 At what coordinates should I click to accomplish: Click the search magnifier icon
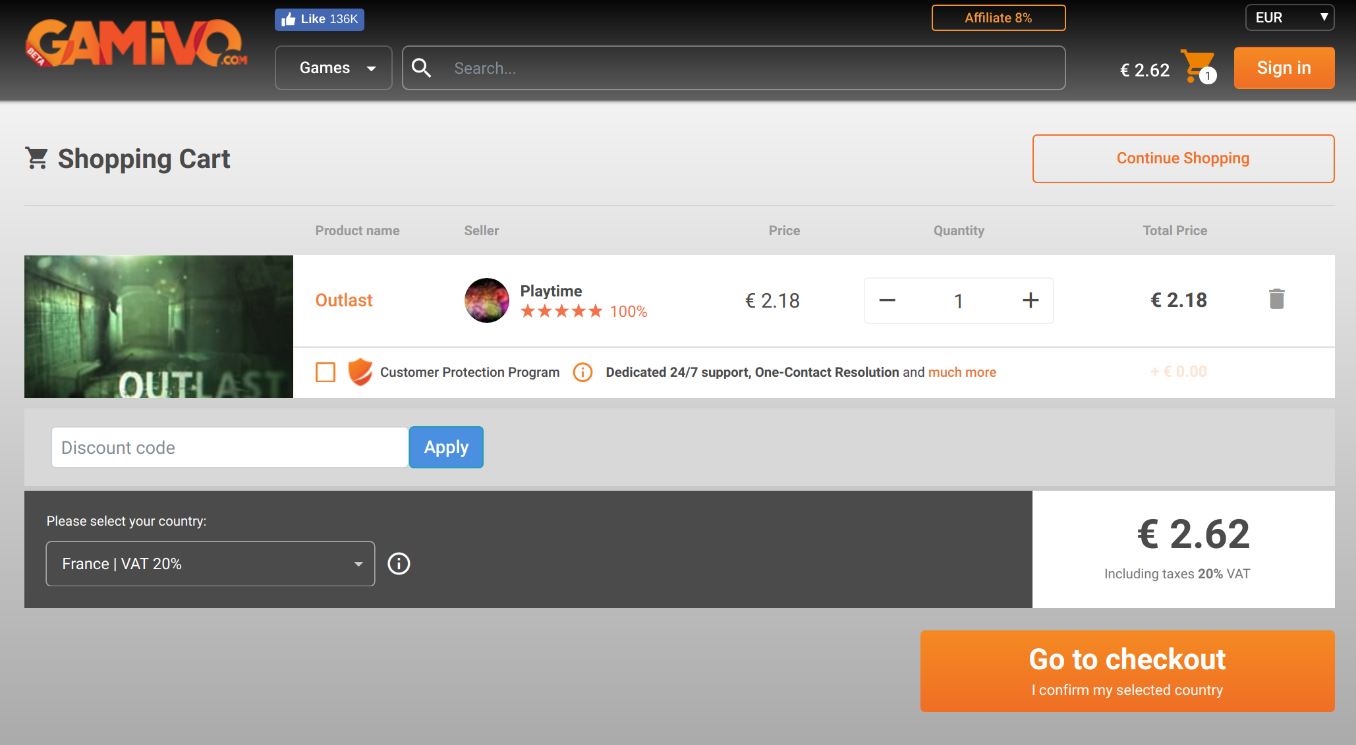pos(422,68)
